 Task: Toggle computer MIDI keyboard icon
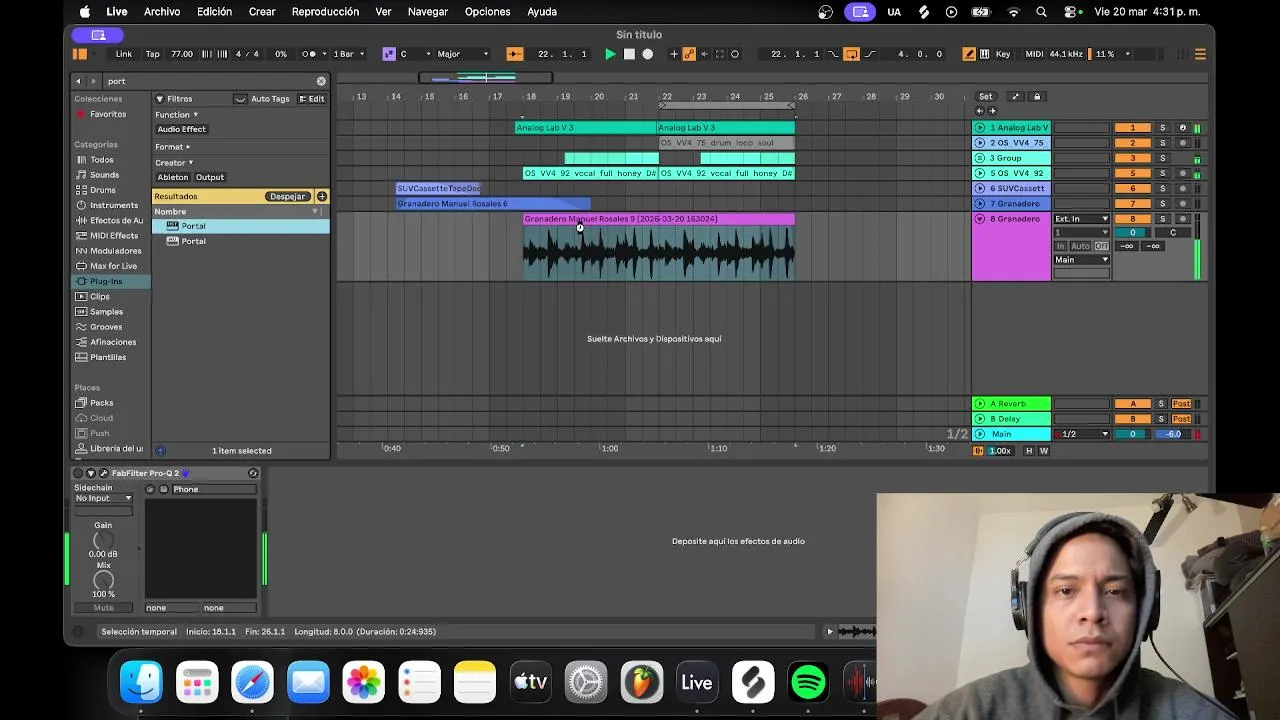(985, 54)
